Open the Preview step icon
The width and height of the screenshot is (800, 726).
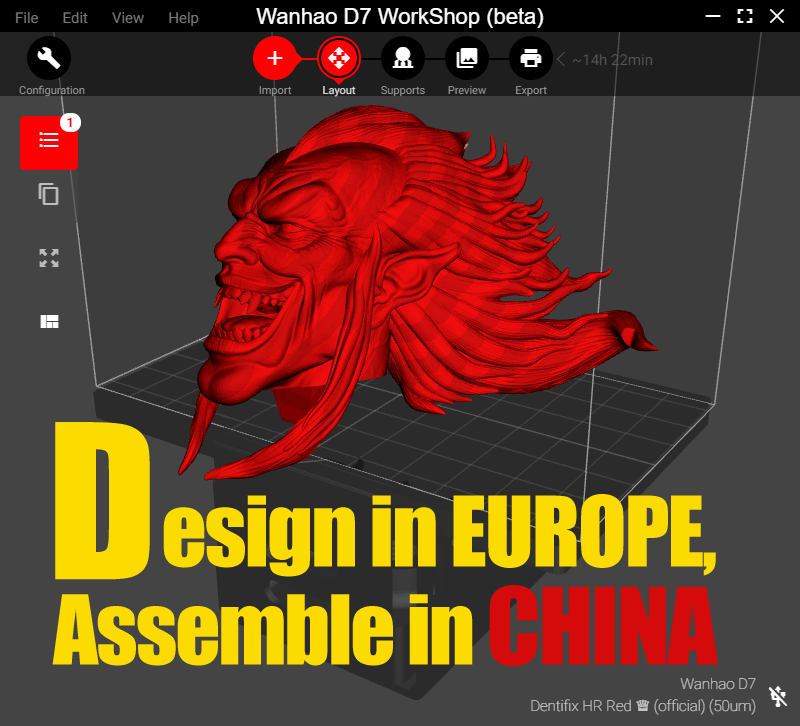coord(467,58)
